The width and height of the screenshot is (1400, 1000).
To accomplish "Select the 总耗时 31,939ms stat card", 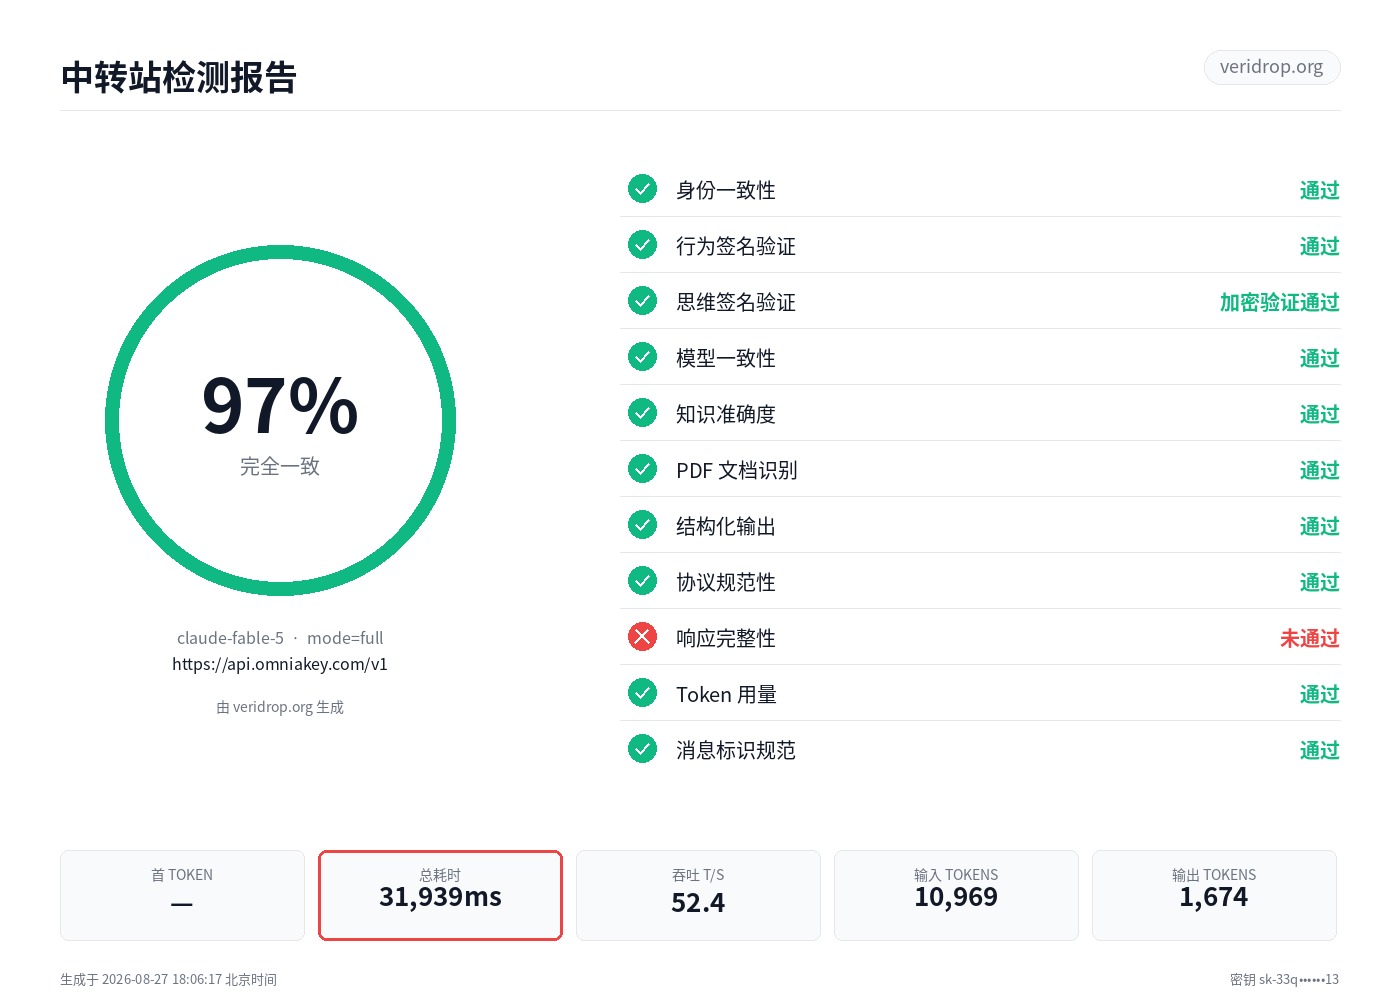I will pyautogui.click(x=440, y=895).
